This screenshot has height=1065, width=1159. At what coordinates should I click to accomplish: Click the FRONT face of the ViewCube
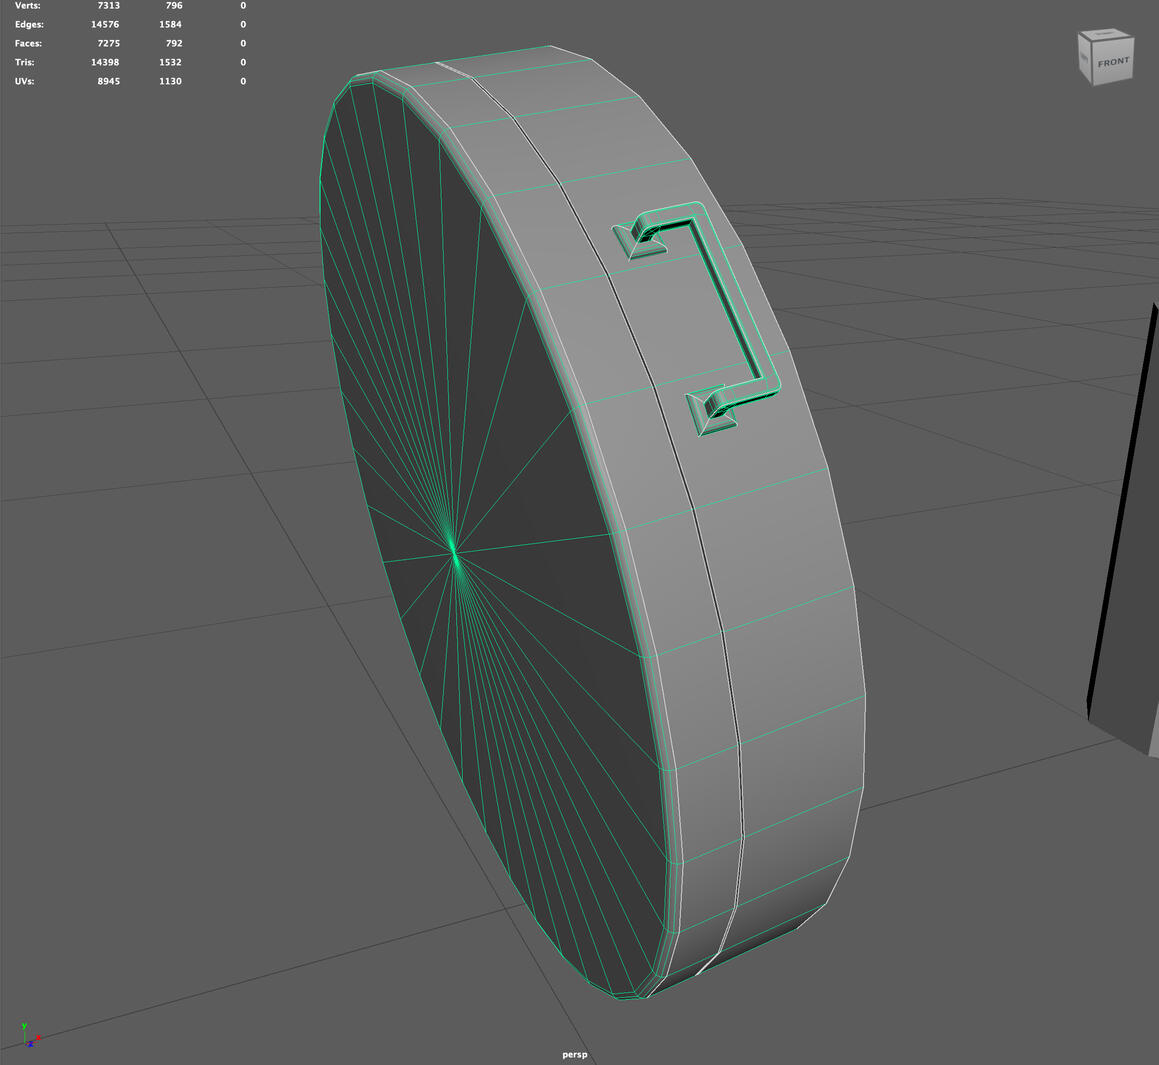coord(1110,62)
